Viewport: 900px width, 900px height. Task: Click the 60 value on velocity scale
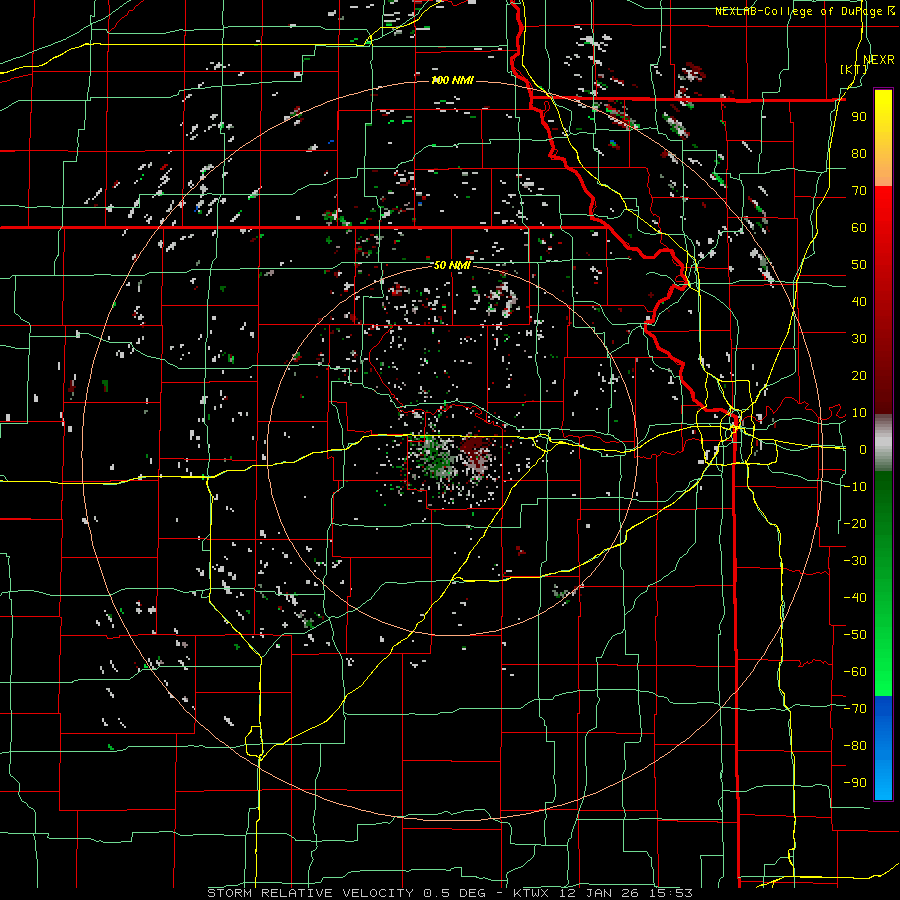tap(859, 228)
